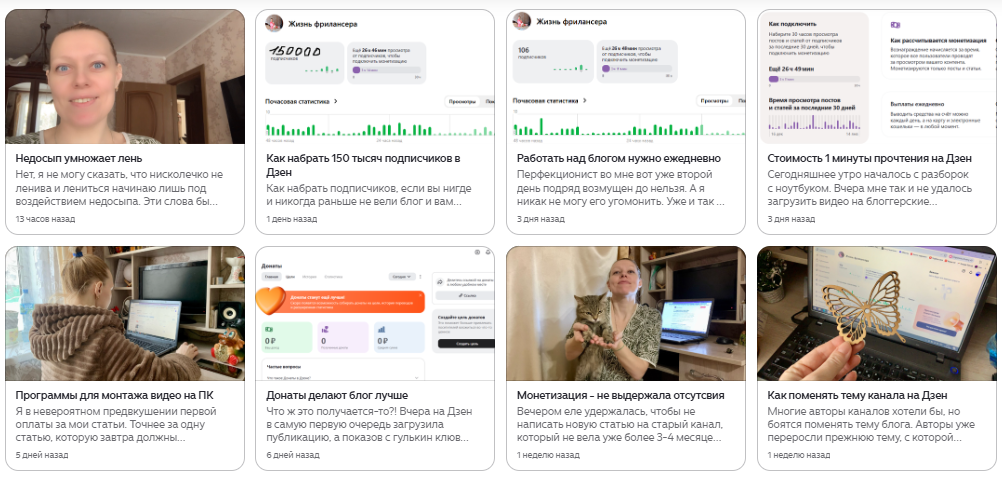Viewport: 1002px width, 480px height.
Task: Click the orange heart icon in the Донаты thumbnail
Action: [x=271, y=300]
